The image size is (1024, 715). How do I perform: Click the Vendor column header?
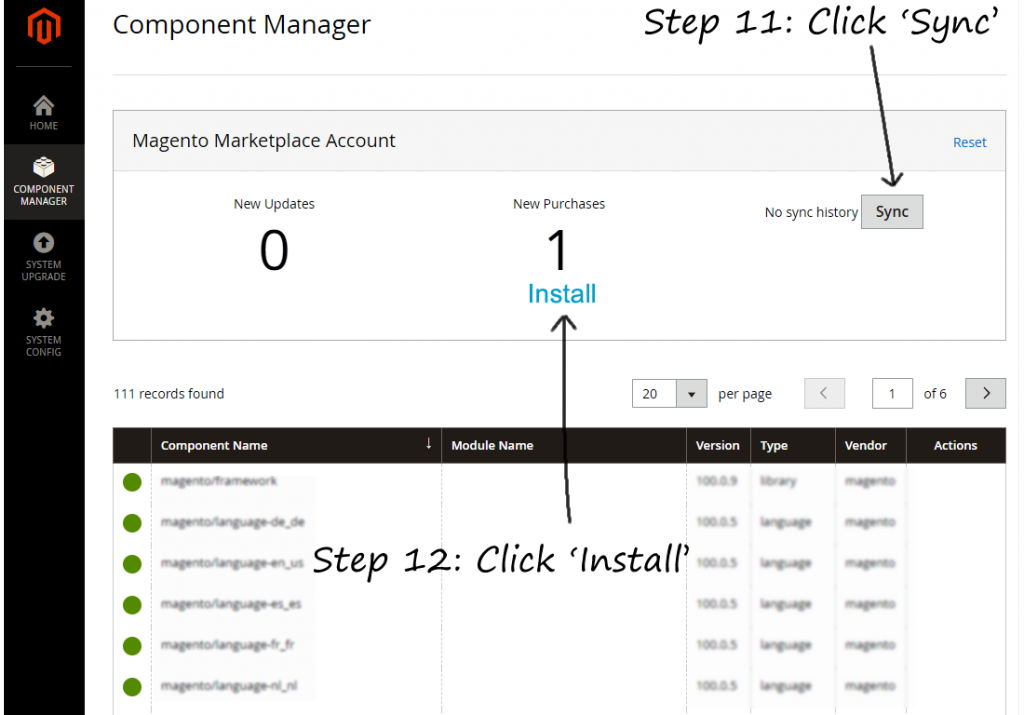(866, 446)
